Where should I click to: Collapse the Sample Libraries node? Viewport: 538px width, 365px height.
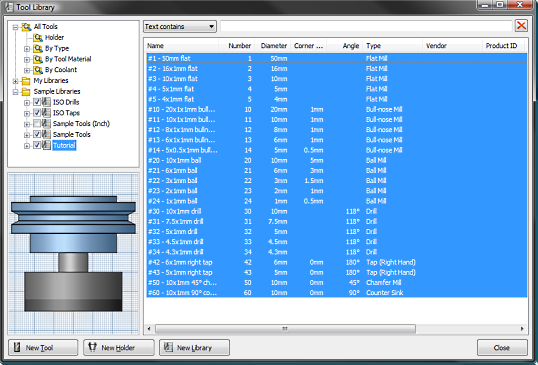15,92
